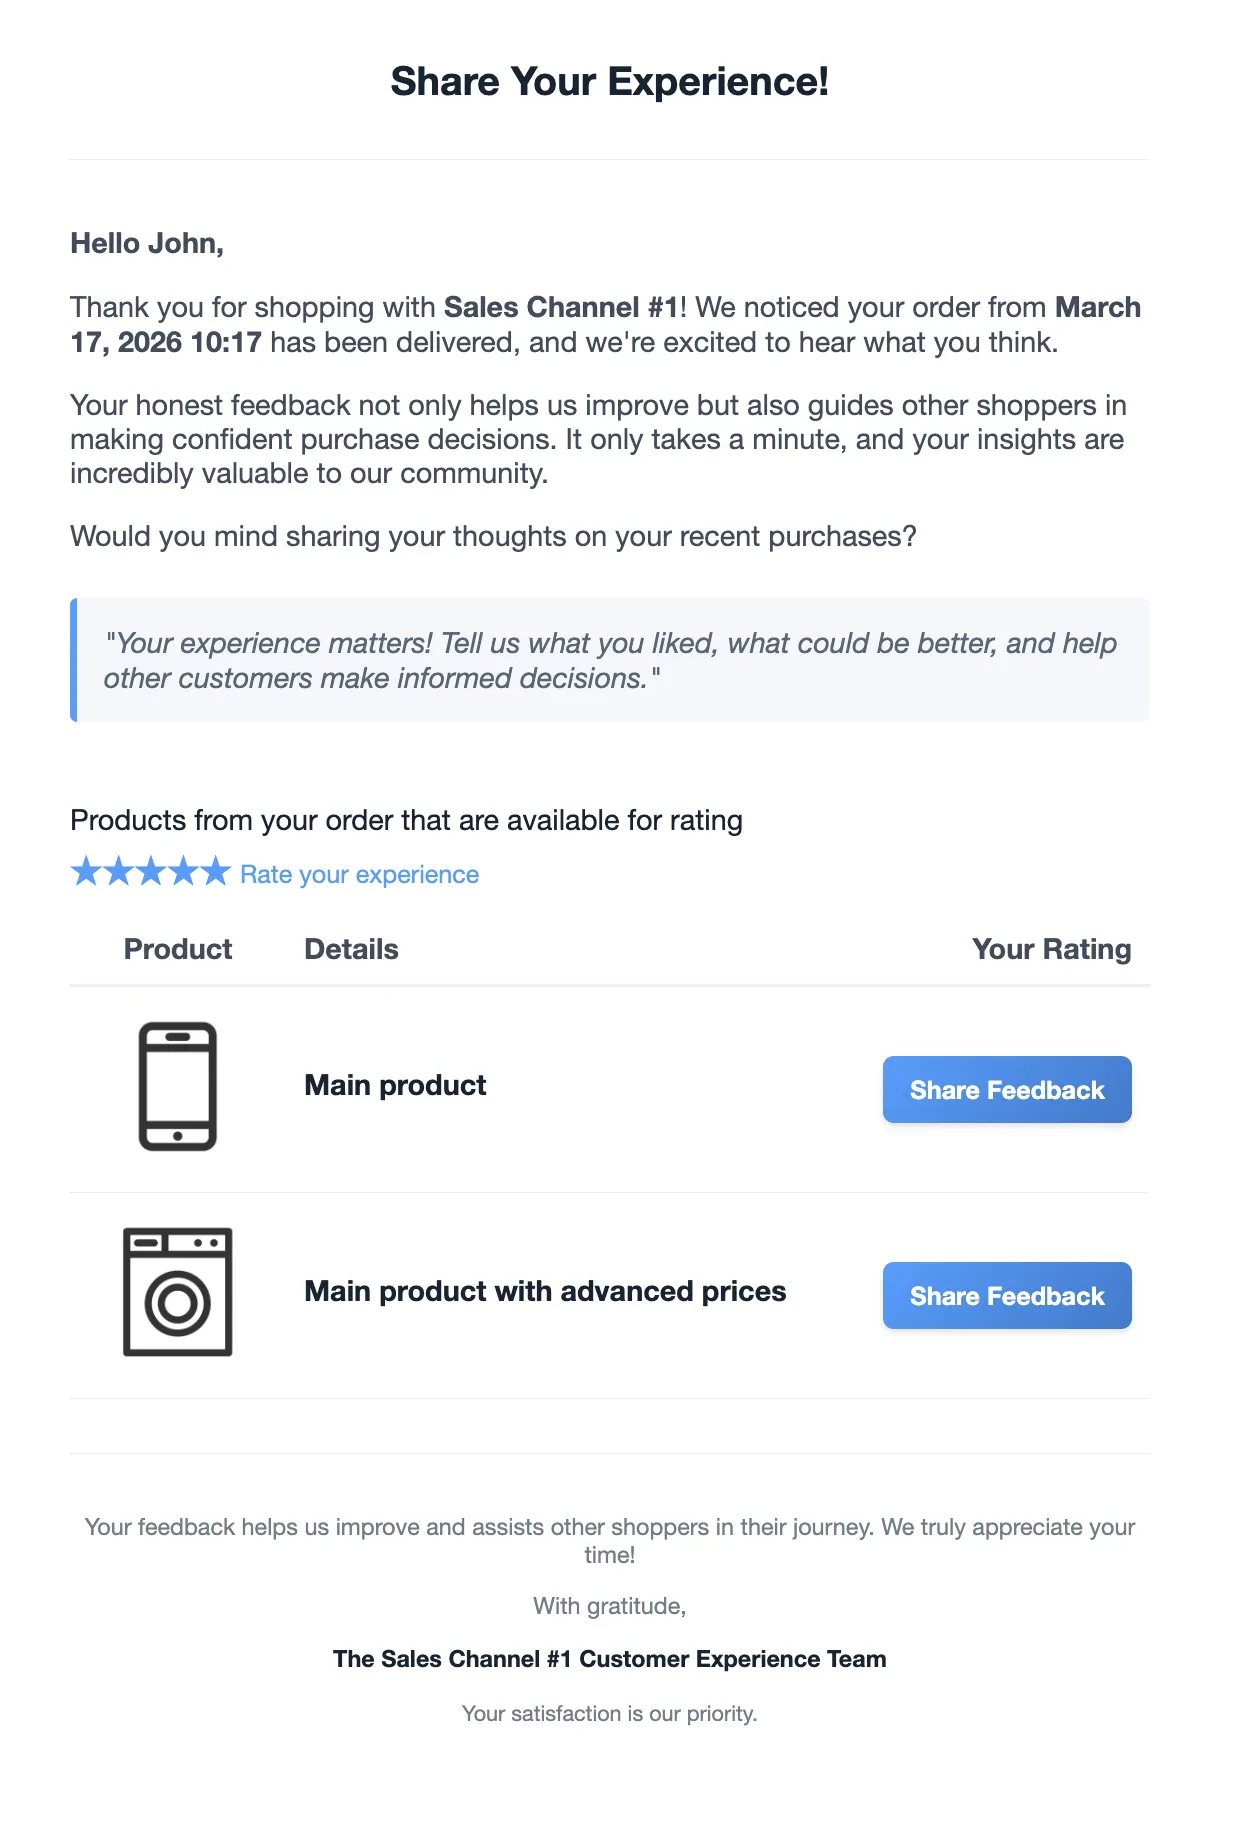The image size is (1252, 1824).
Task: Select the first rating star
Action: pos(86,872)
